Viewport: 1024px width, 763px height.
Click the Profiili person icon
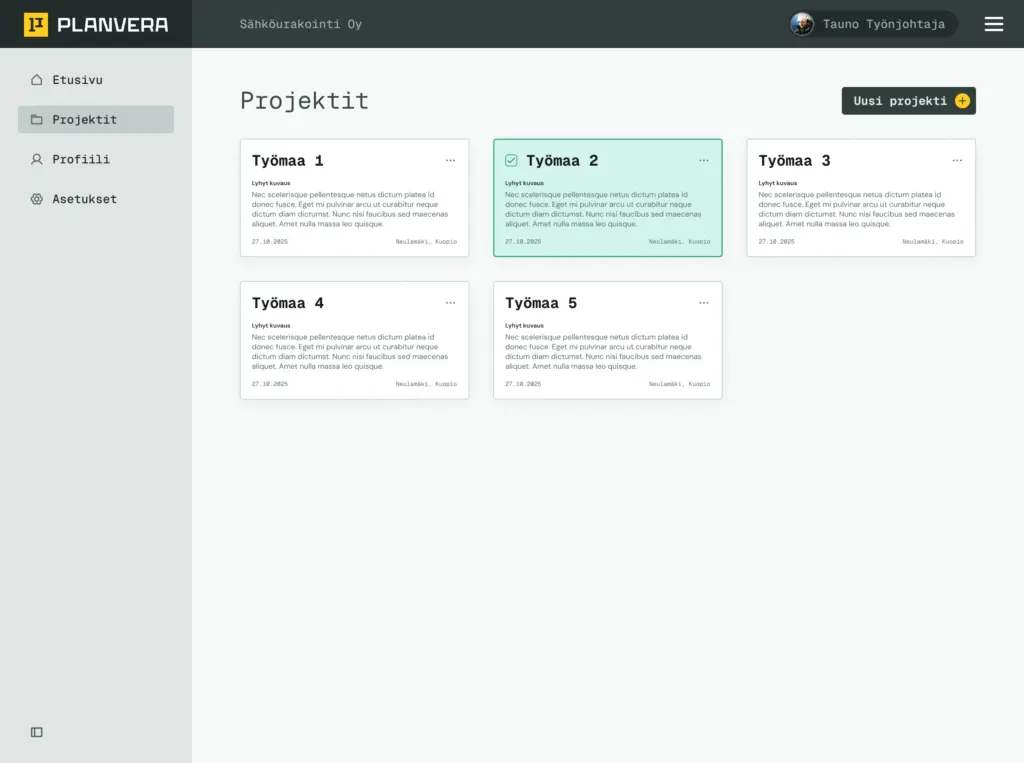coord(37,159)
